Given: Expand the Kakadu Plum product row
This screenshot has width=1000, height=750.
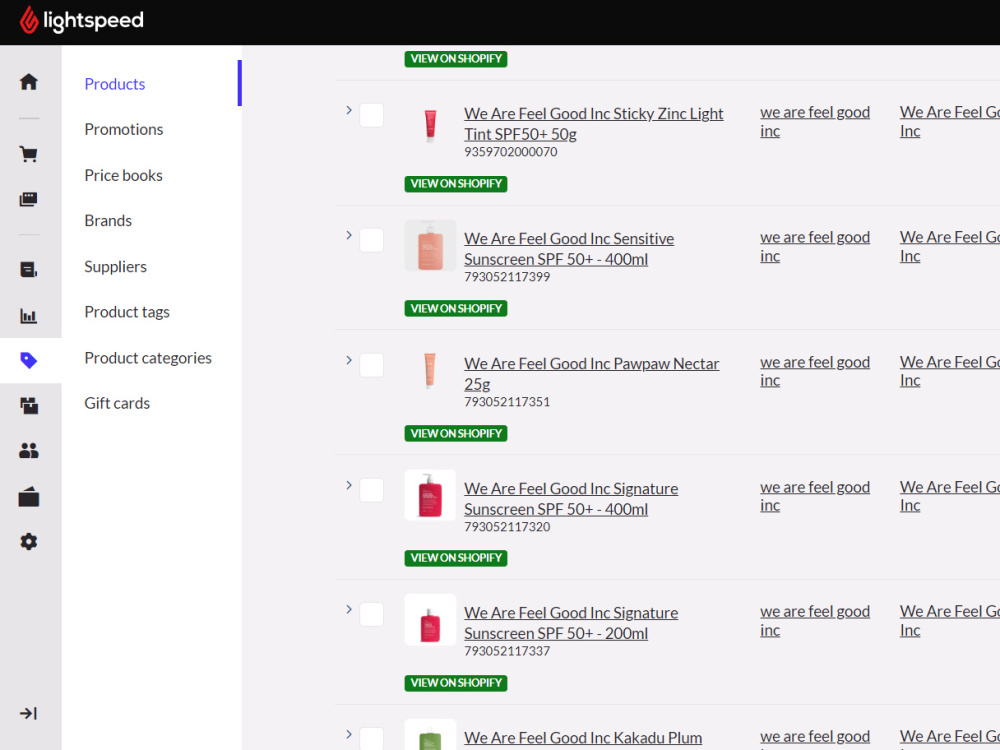Looking at the screenshot, I should coord(349,735).
